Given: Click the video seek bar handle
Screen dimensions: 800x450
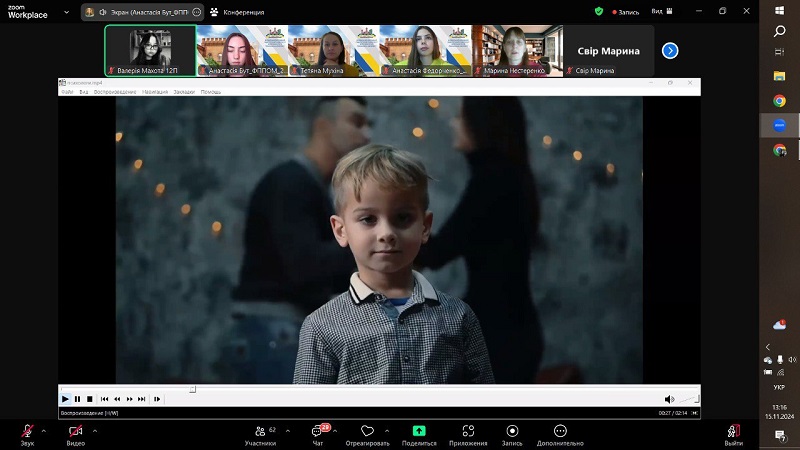Looking at the screenshot, I should pyautogui.click(x=192, y=389).
